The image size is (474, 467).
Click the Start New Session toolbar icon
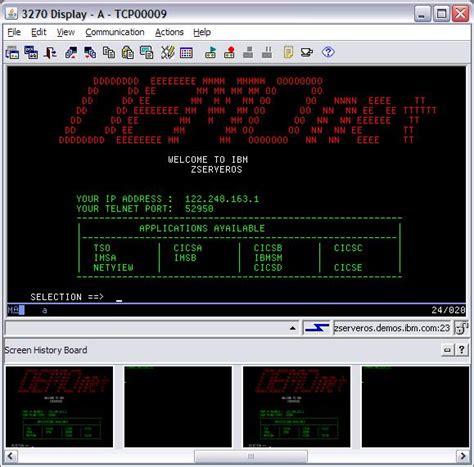pyautogui.click(x=31, y=53)
